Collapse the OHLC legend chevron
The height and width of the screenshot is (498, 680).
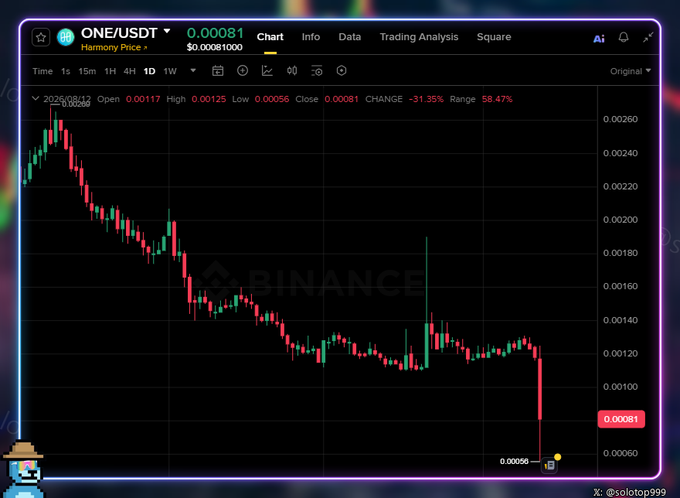(36, 99)
